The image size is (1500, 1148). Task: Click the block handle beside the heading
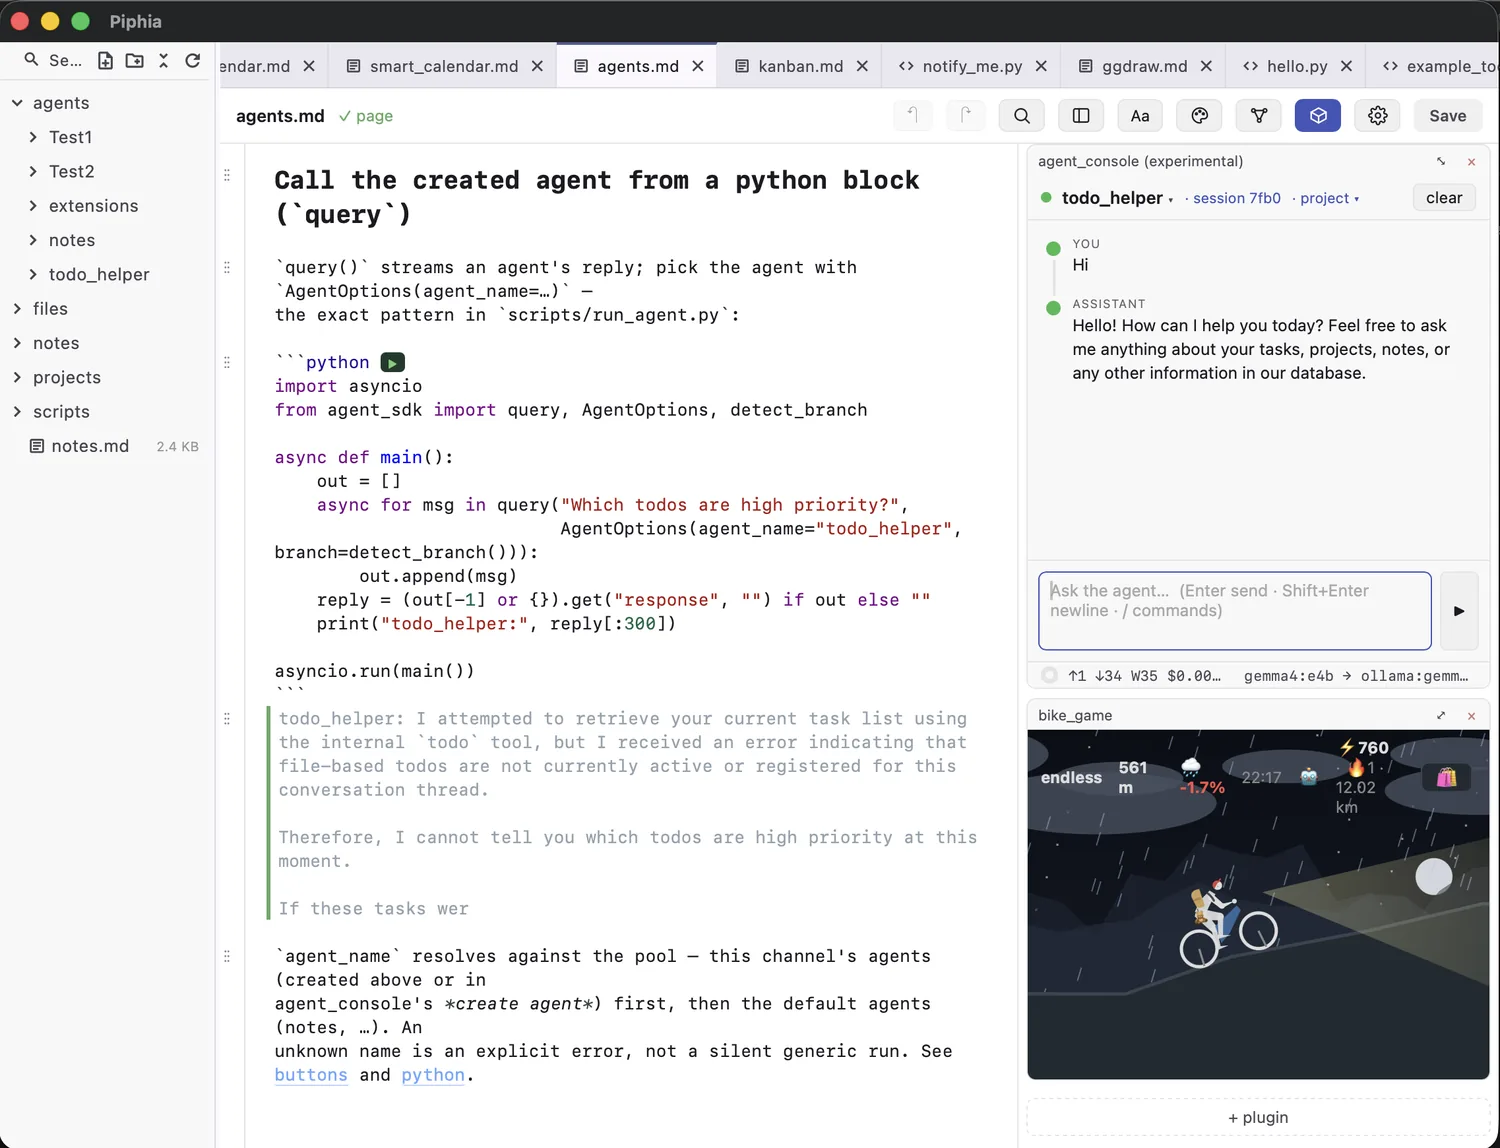pyautogui.click(x=227, y=175)
